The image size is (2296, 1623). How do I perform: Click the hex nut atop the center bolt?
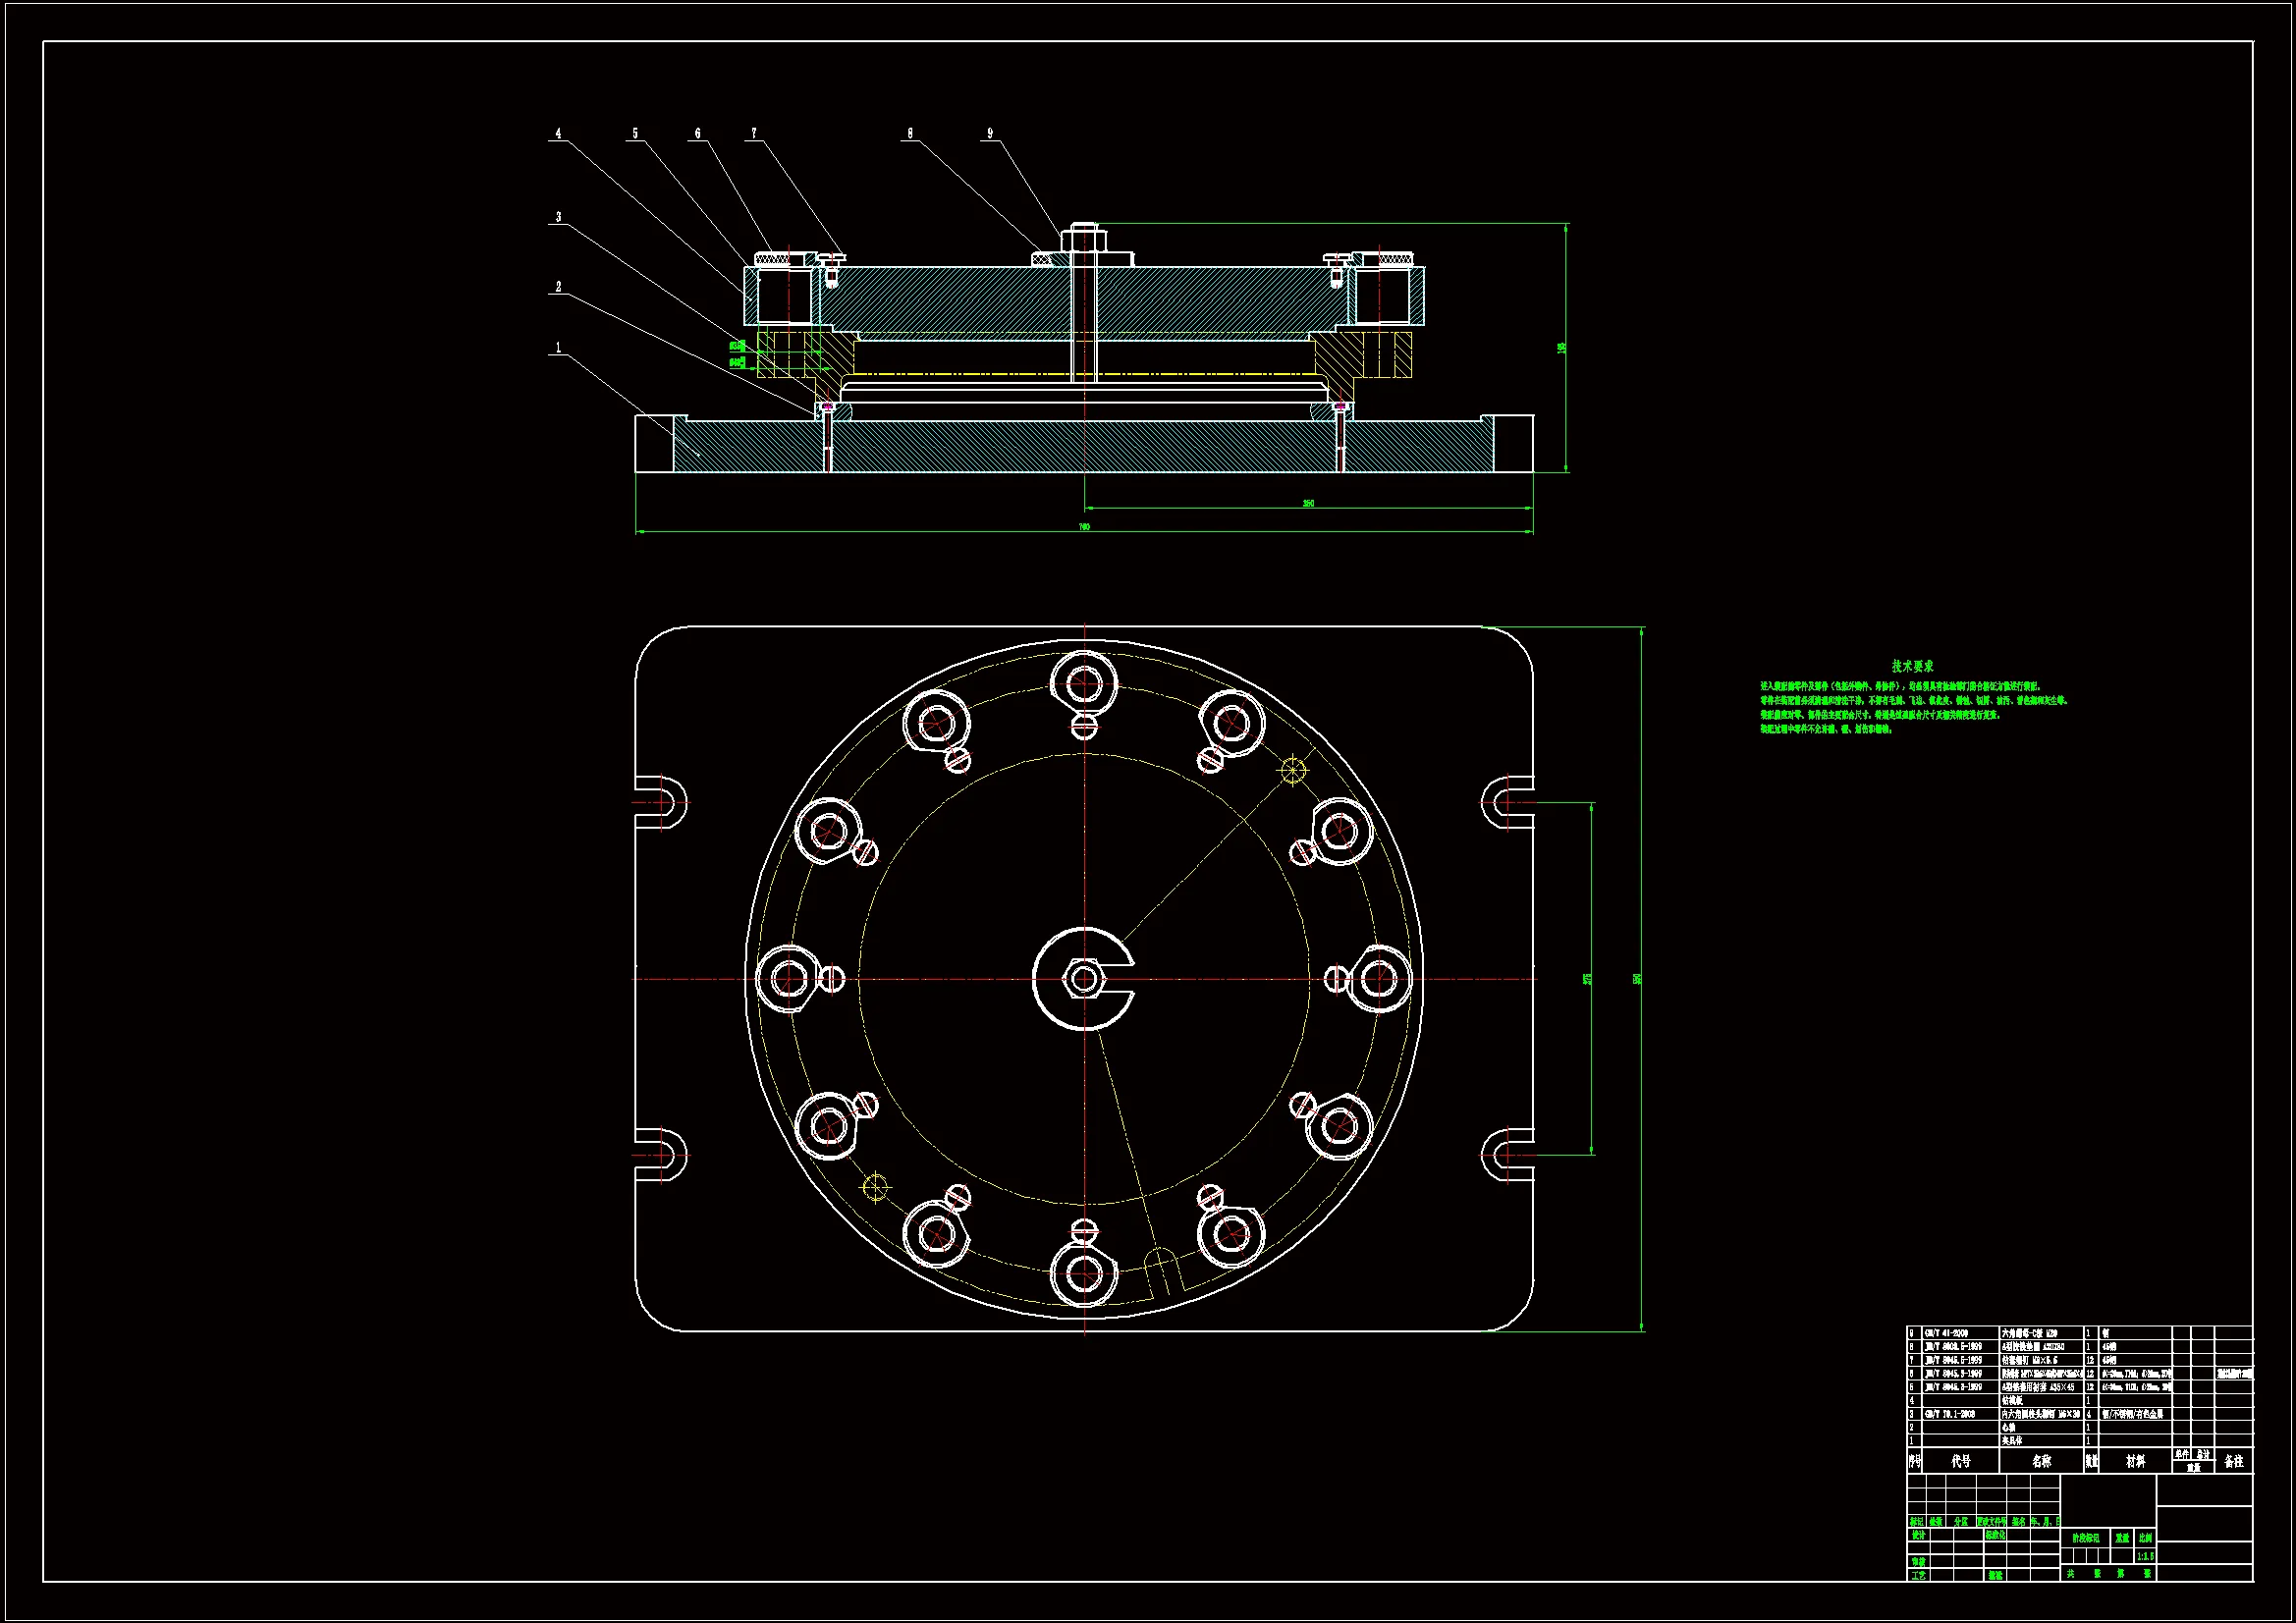click(1083, 239)
